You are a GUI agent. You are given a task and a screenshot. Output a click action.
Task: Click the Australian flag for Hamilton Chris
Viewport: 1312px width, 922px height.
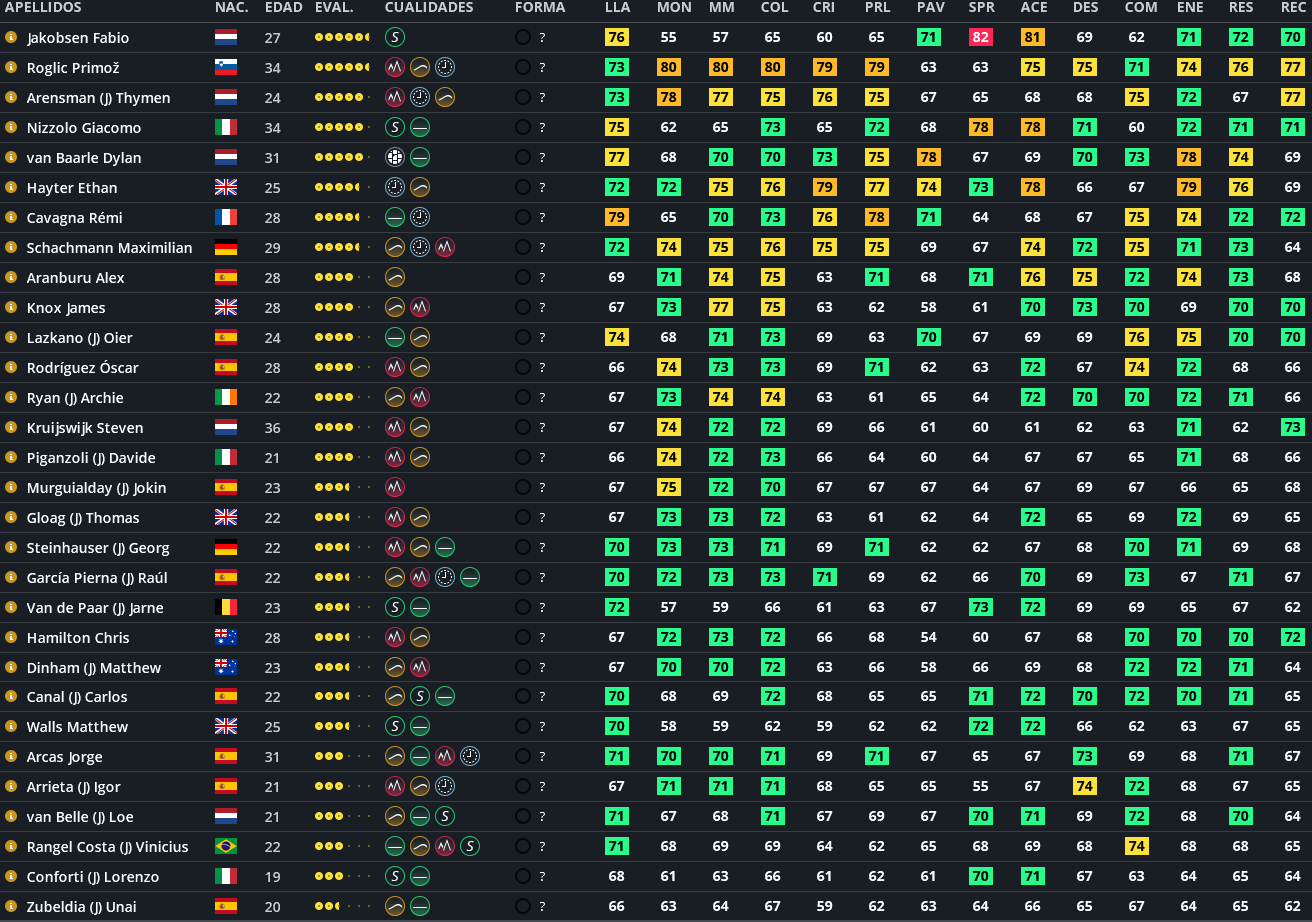pyautogui.click(x=226, y=638)
